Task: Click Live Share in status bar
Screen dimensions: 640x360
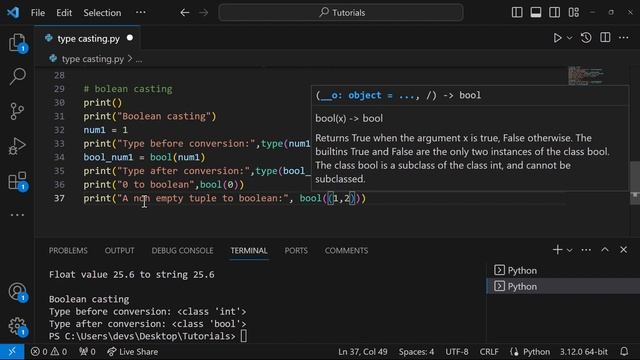Action: [132, 351]
